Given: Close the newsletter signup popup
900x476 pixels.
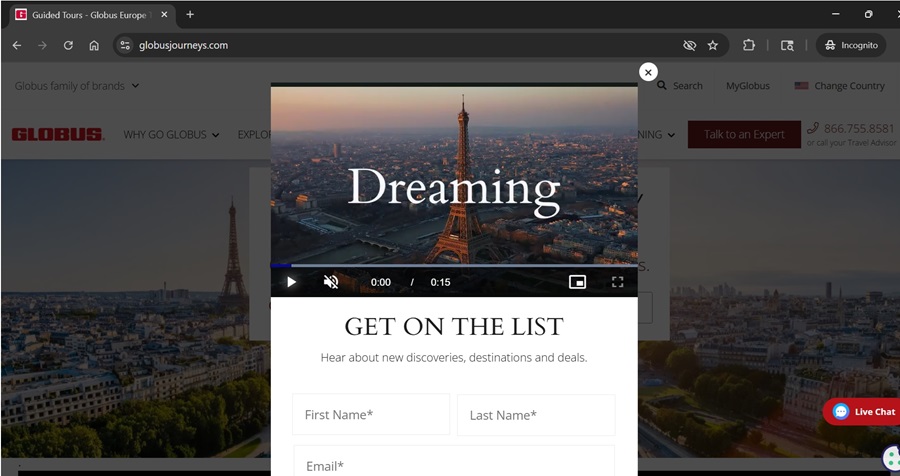Looking at the screenshot, I should (x=648, y=72).
